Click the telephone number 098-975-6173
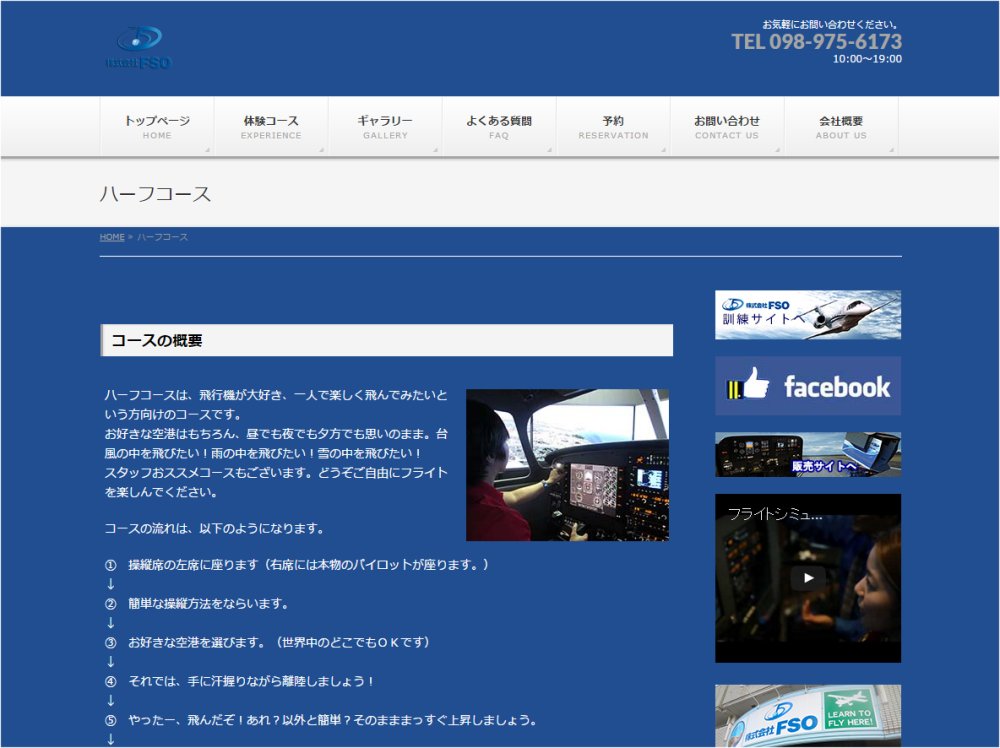This screenshot has height=748, width=1000. click(816, 42)
